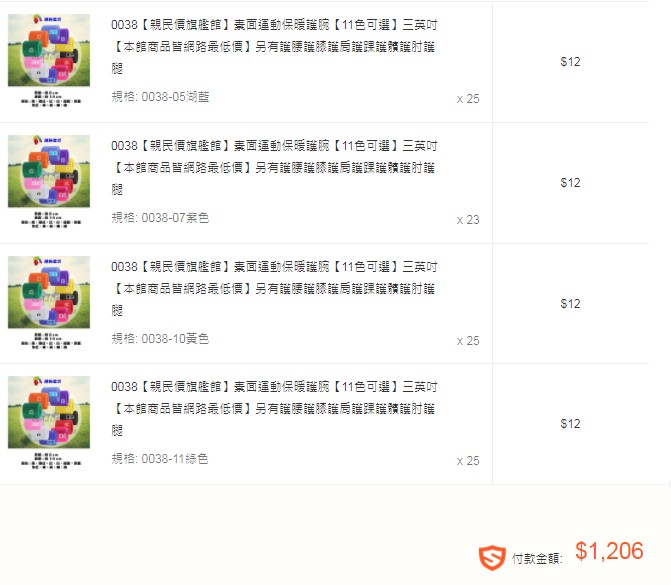Click the 規格: 0038-10黃色 specification text
Screen dimensions: 671x585
pyautogui.click(x=160, y=339)
